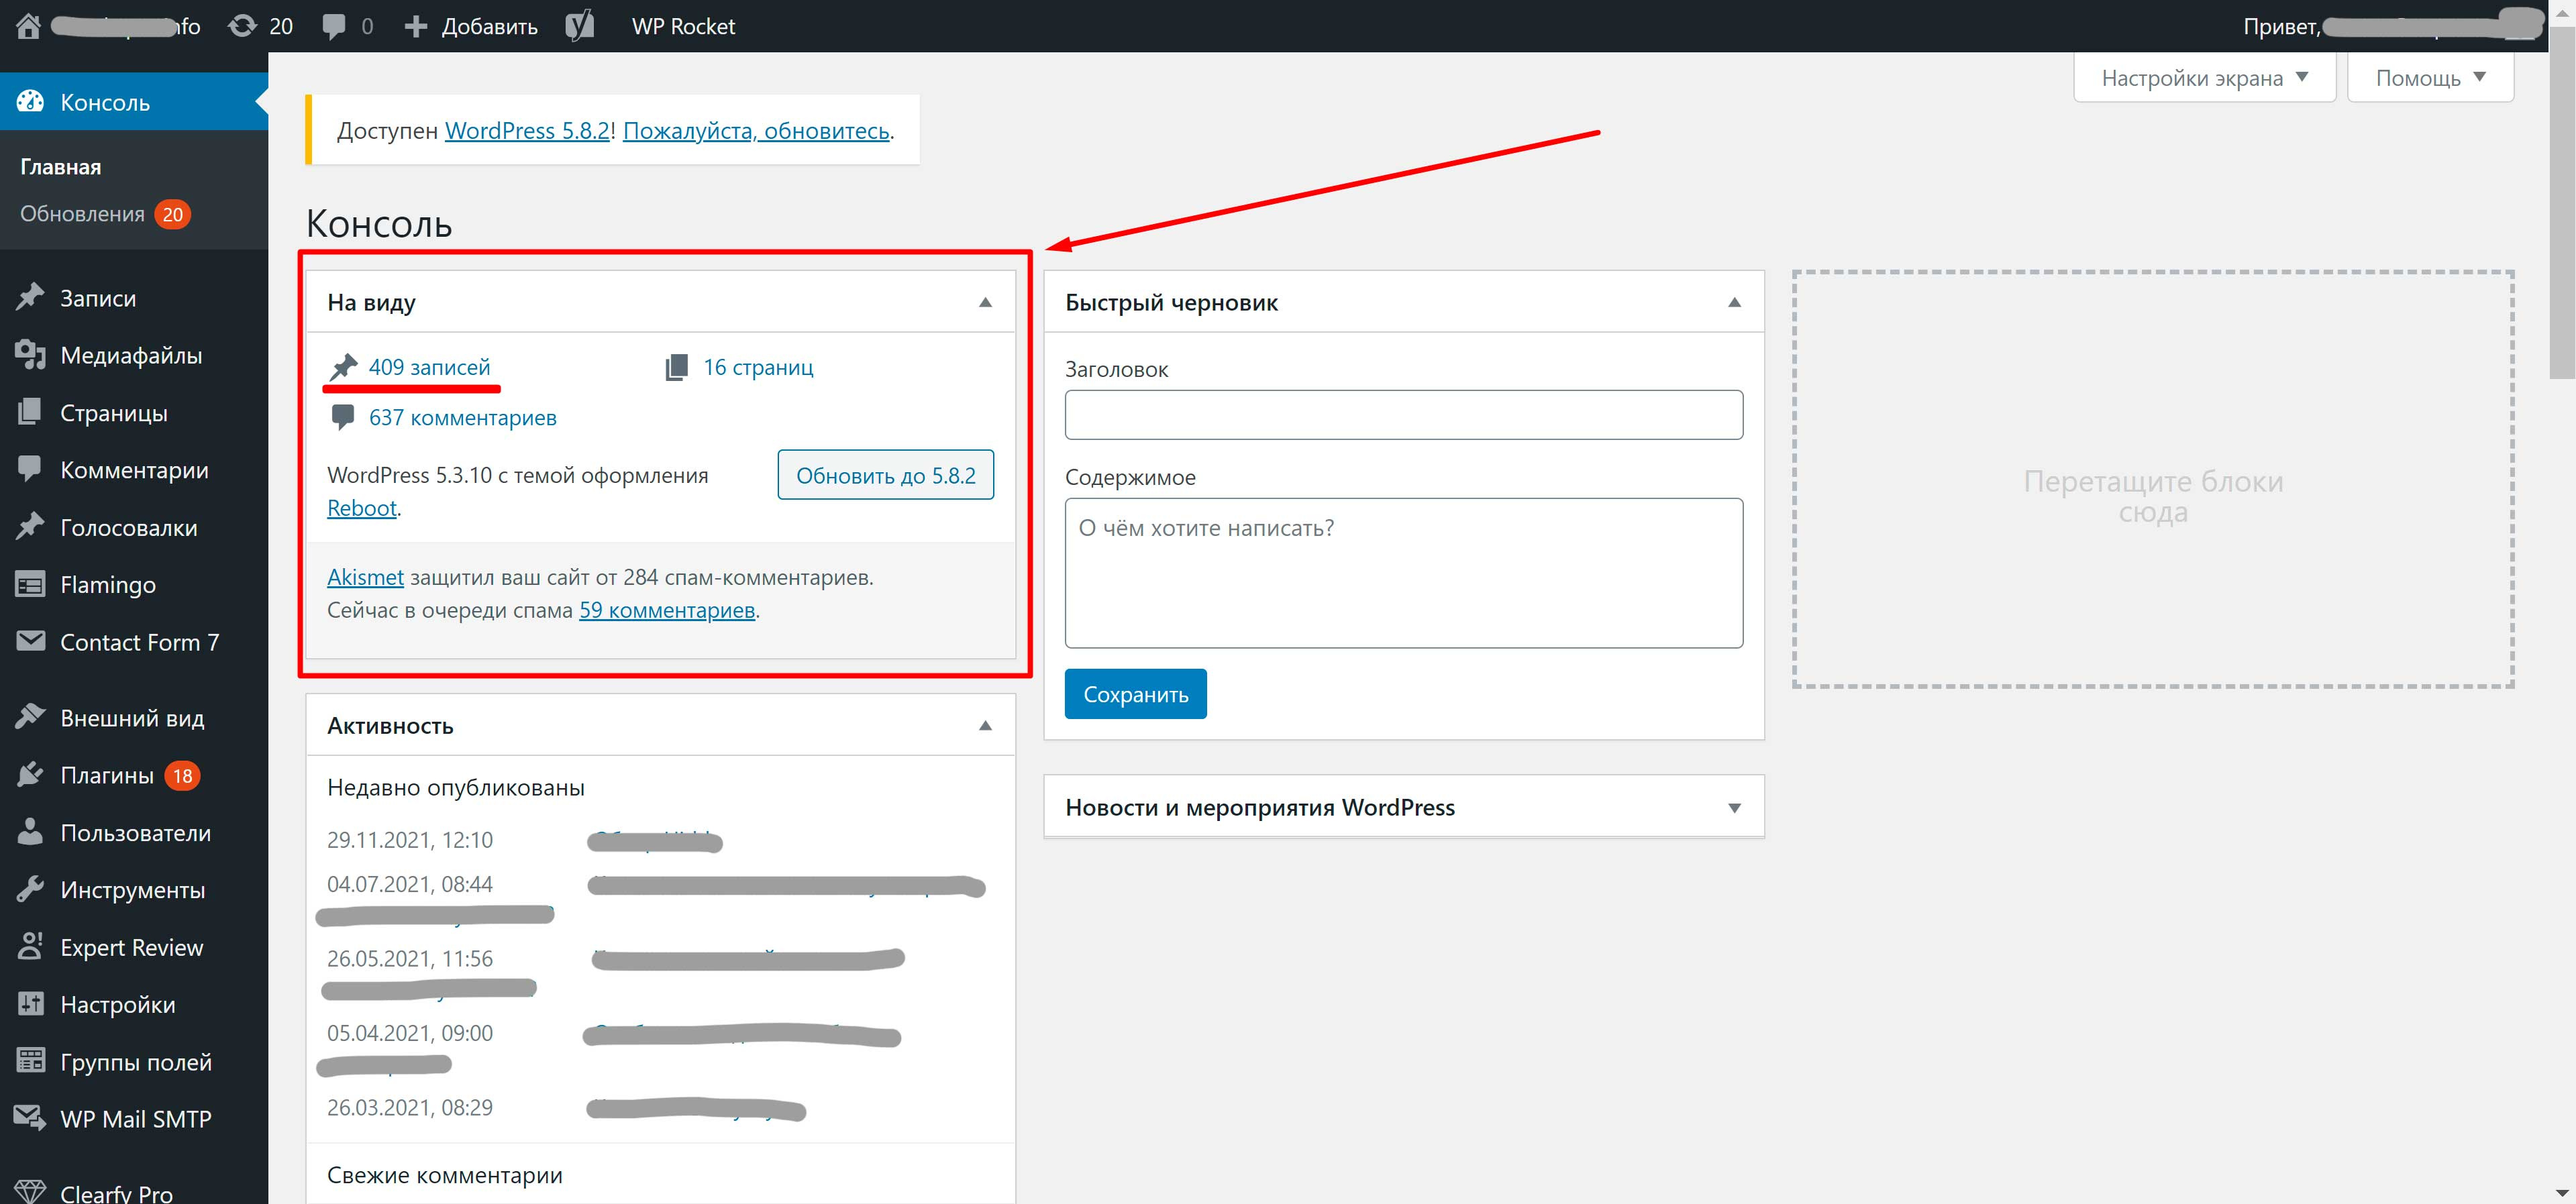Click the Сохранить draft button
The width and height of the screenshot is (2576, 1204).
click(x=1135, y=694)
